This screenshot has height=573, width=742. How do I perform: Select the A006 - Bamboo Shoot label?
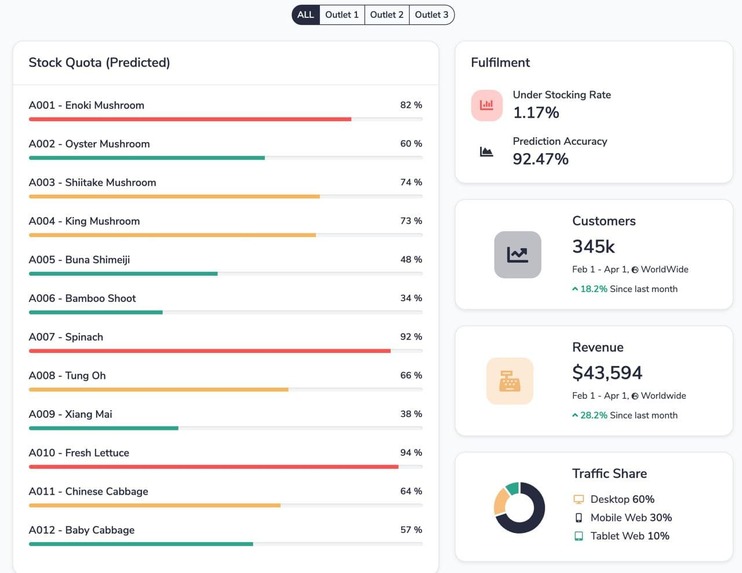82,298
